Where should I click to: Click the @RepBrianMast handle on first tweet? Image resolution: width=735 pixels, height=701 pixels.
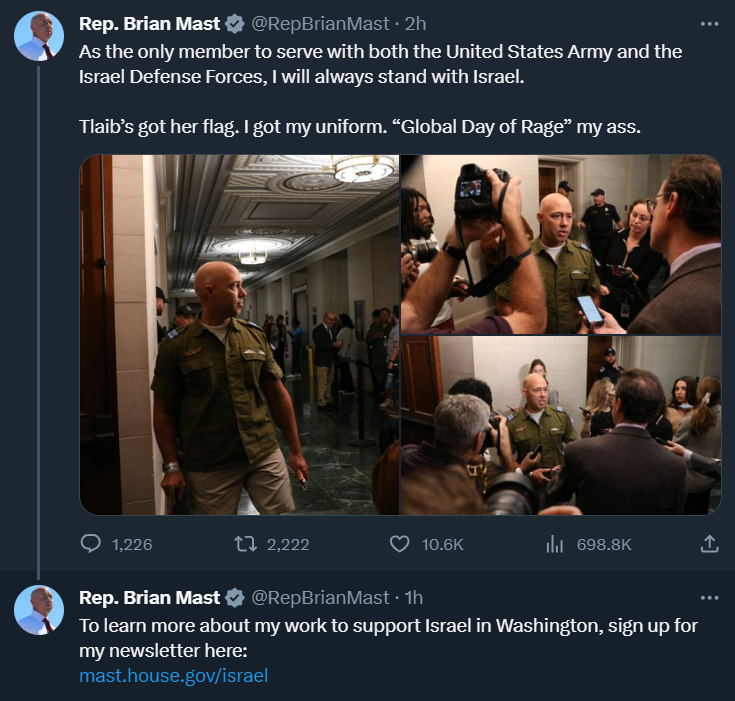click(320, 22)
